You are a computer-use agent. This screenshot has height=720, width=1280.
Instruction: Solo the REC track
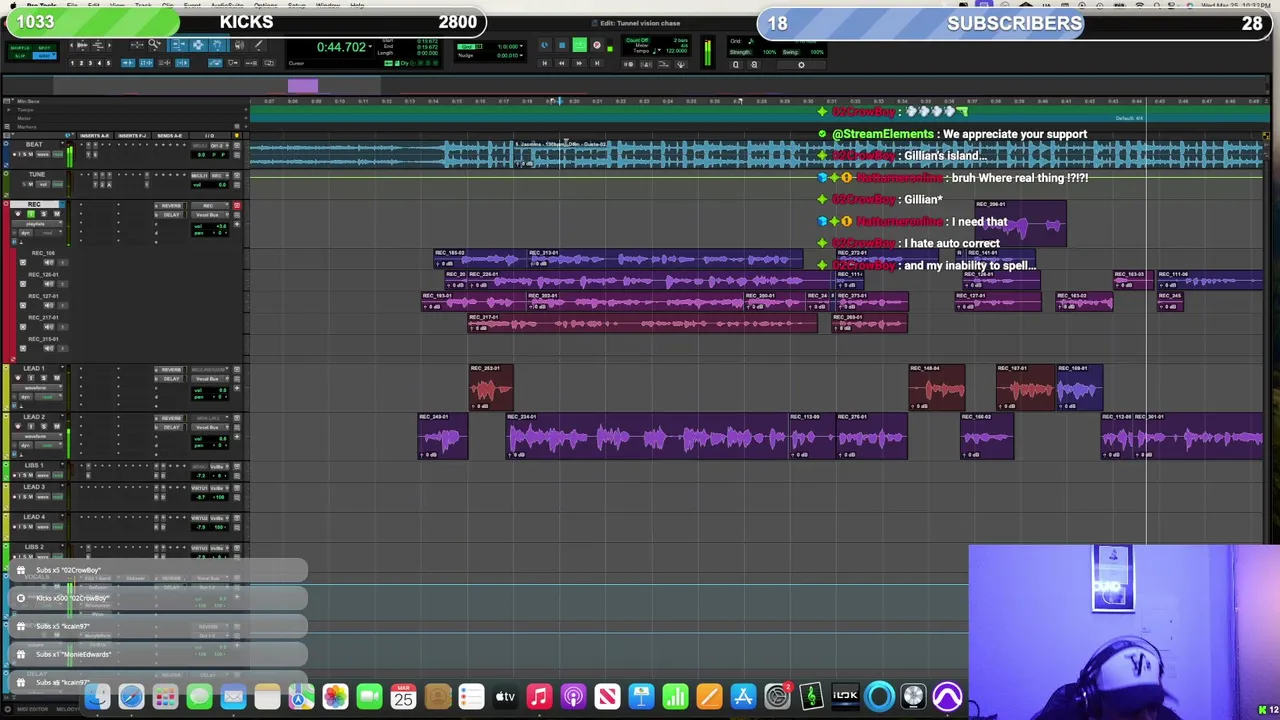point(44,214)
